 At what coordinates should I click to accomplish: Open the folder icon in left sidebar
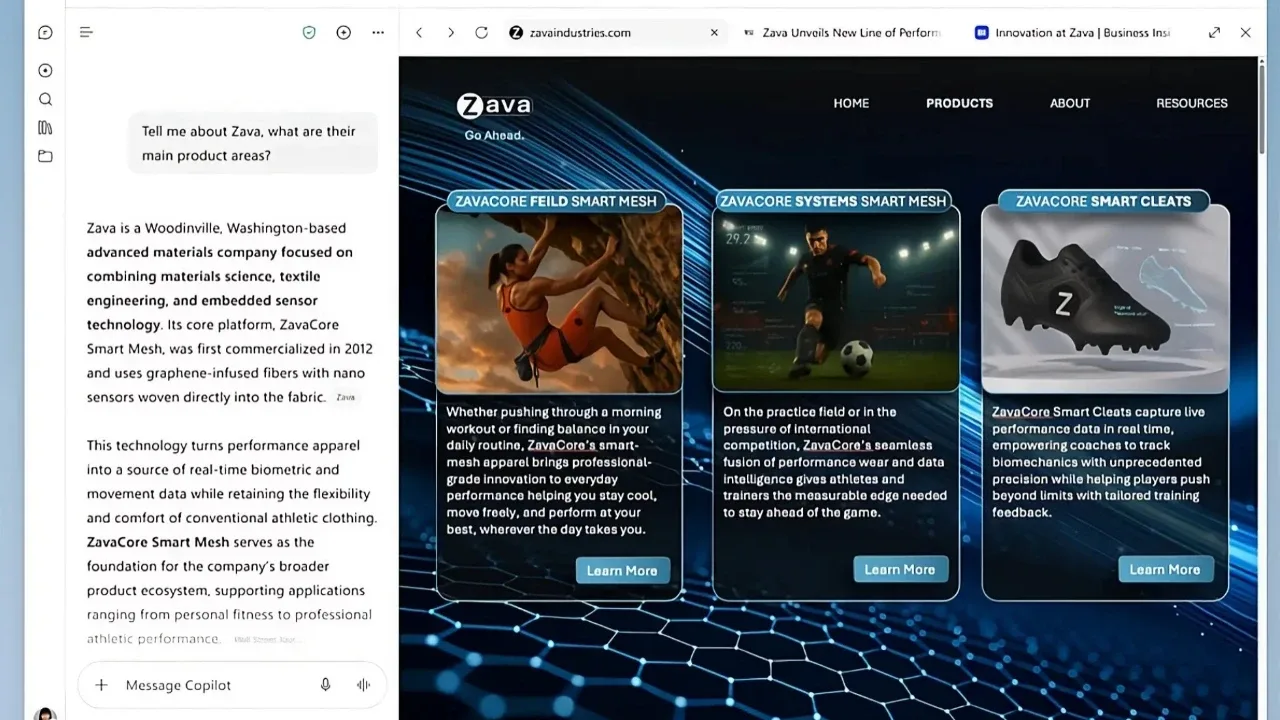(x=45, y=156)
